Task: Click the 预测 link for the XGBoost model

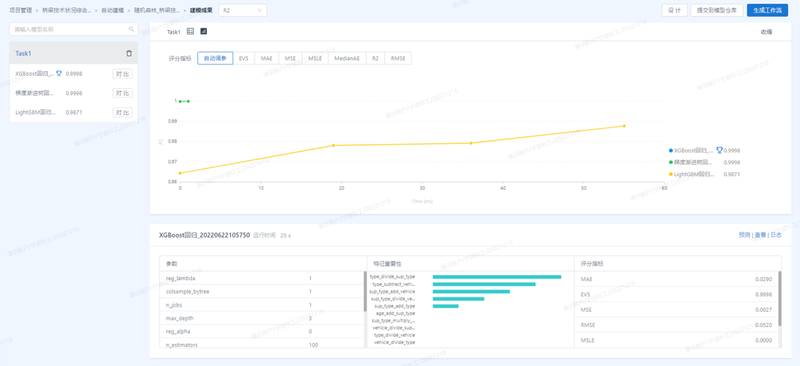Action: pyautogui.click(x=744, y=235)
